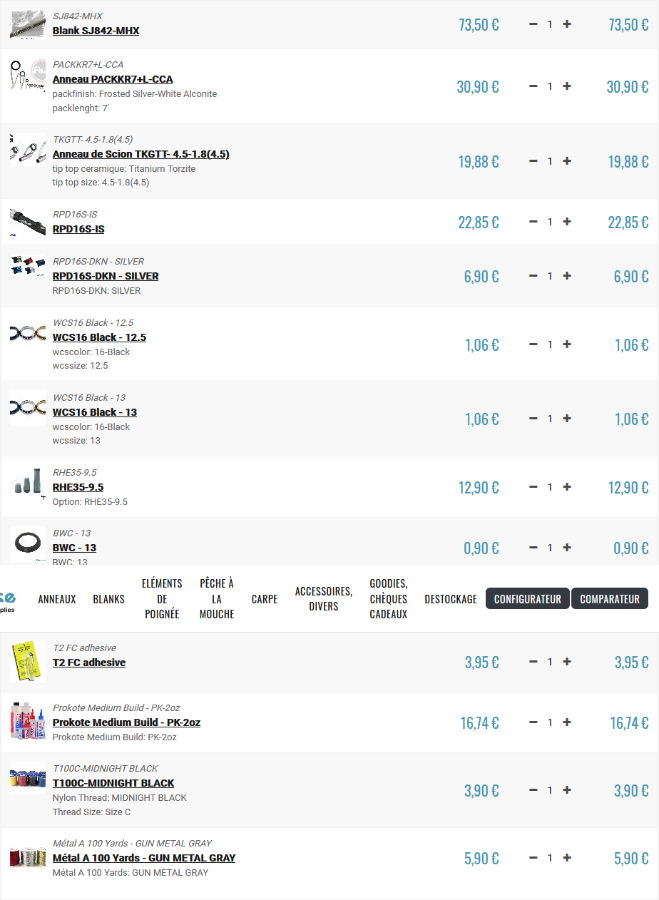Click the Prokote Medium Build thumbnail
Screen dimensions: 659x900
tap(27, 722)
